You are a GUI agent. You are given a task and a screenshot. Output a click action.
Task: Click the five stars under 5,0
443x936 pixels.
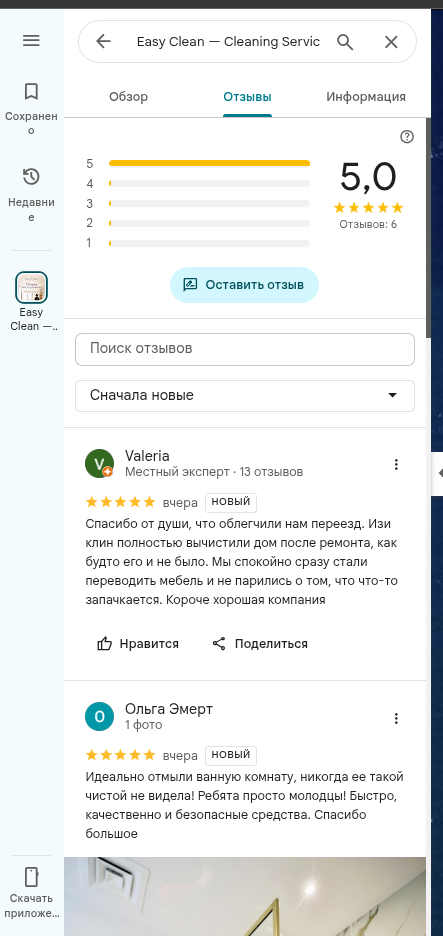368,208
